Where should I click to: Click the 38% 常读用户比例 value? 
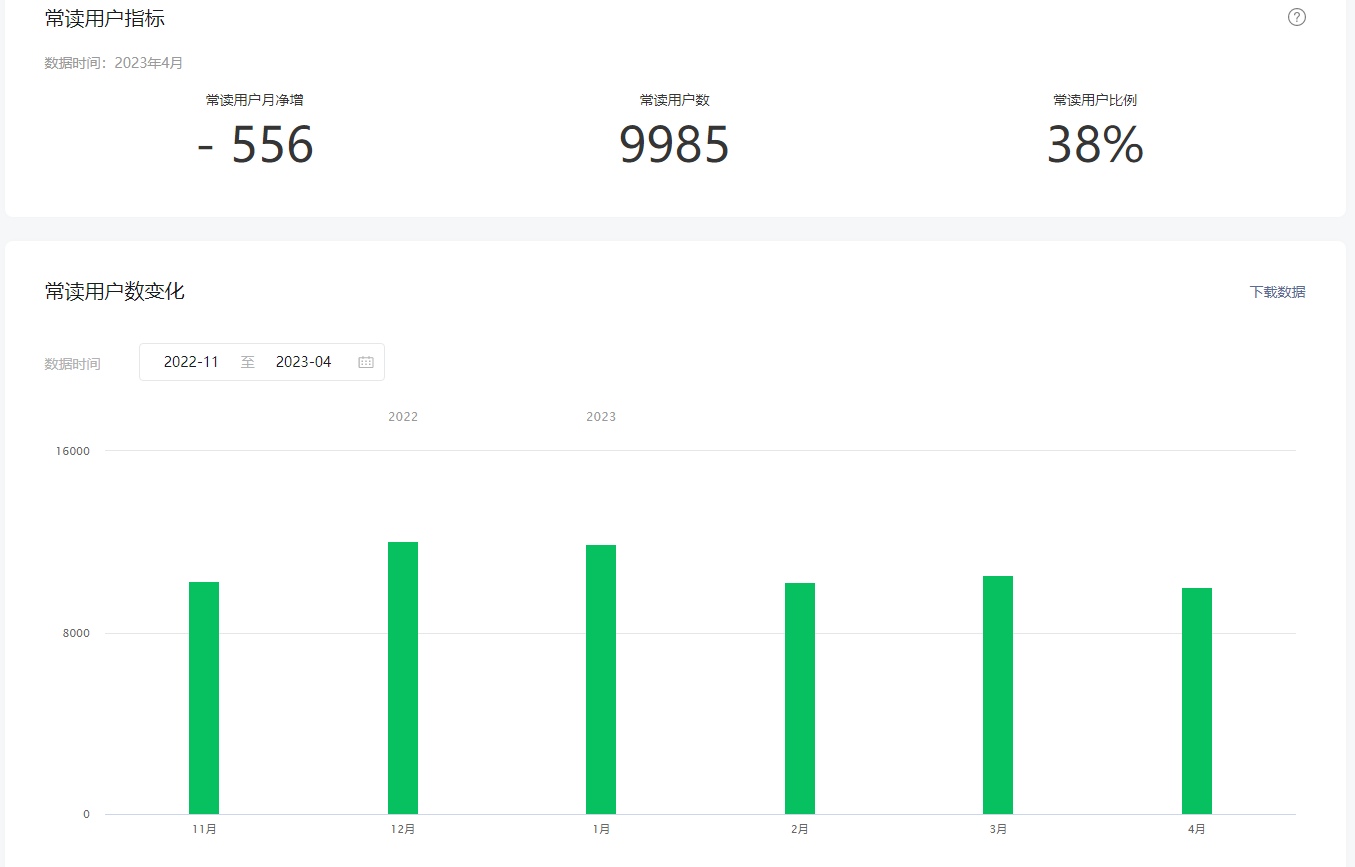[x=1095, y=146]
